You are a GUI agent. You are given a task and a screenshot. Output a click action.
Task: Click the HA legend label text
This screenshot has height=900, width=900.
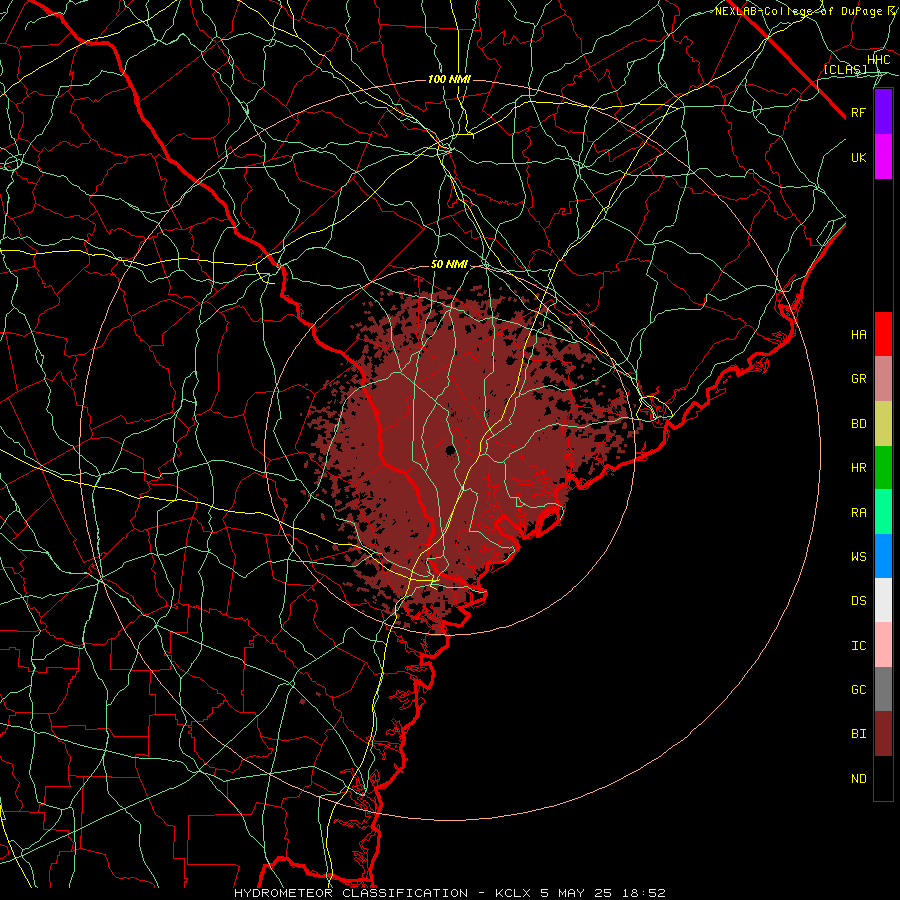(x=858, y=334)
